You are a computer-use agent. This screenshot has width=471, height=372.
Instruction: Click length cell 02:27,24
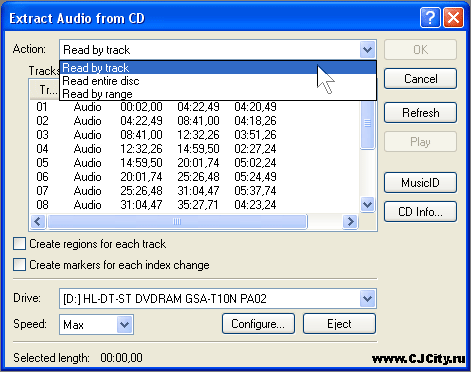(x=255, y=149)
